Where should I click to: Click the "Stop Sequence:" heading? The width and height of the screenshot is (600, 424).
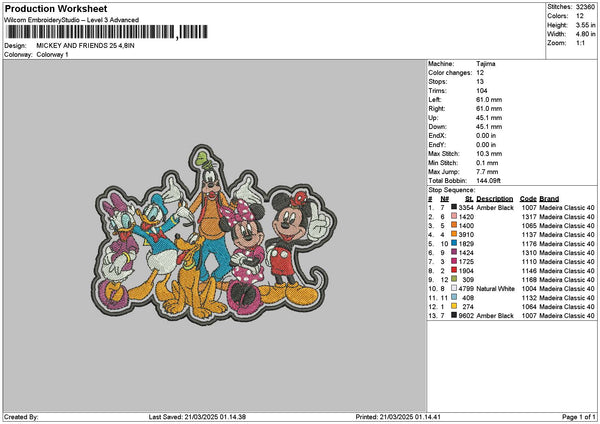tap(452, 190)
